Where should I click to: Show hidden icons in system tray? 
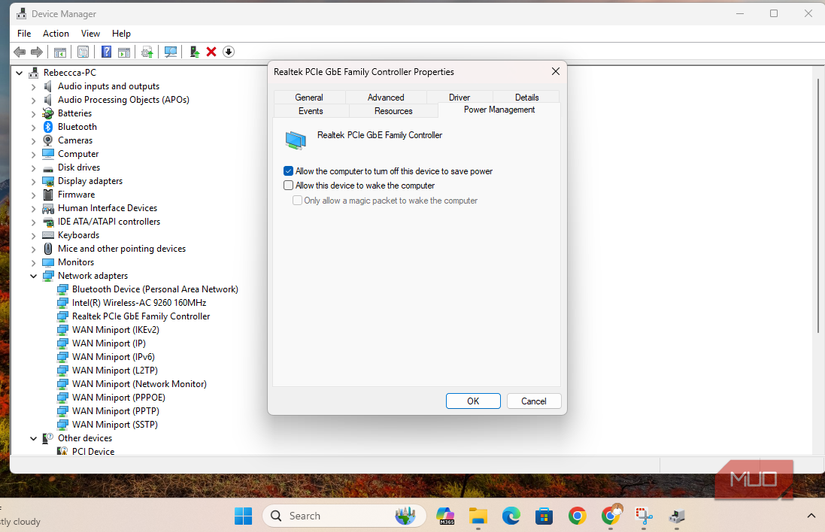pyautogui.click(x=811, y=516)
